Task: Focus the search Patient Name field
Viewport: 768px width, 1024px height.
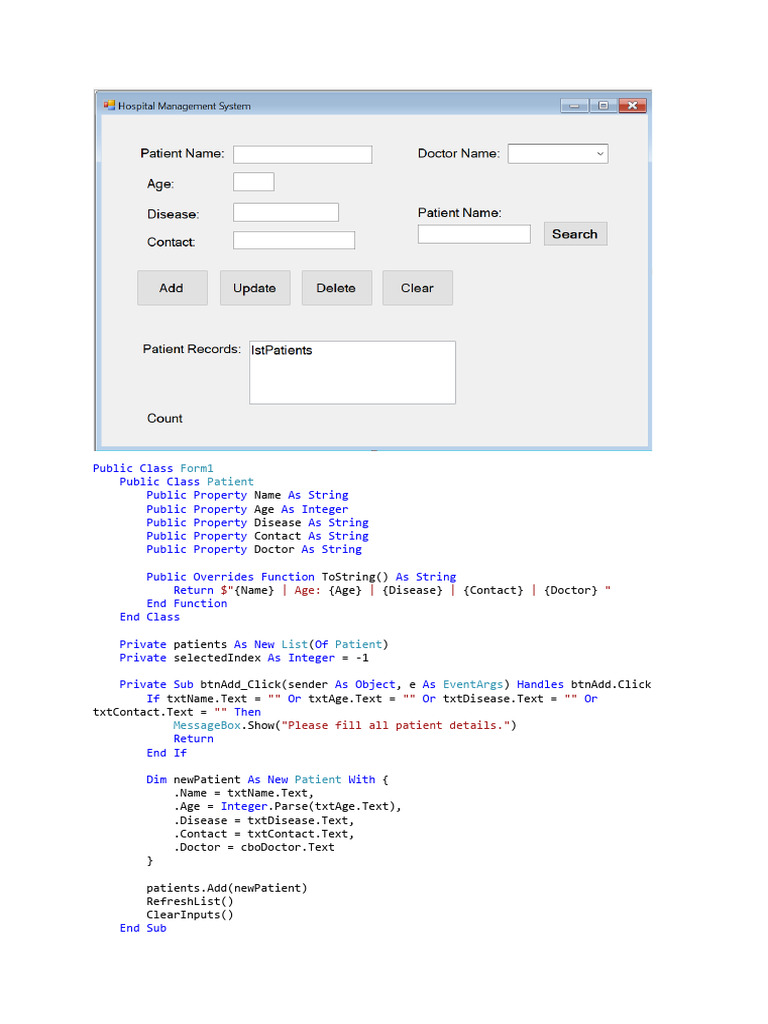Action: click(x=474, y=234)
